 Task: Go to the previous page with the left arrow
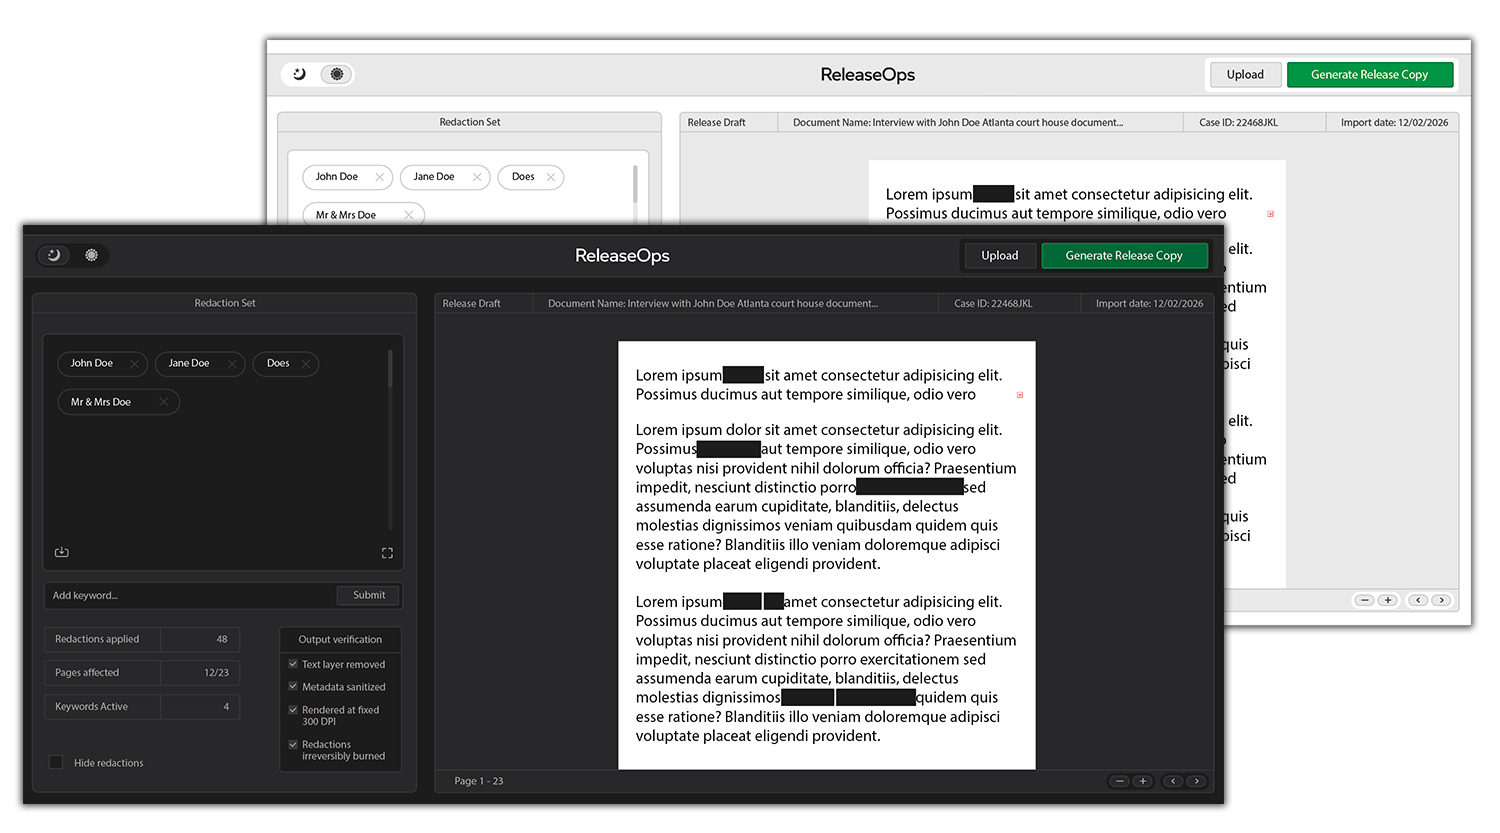click(1171, 781)
